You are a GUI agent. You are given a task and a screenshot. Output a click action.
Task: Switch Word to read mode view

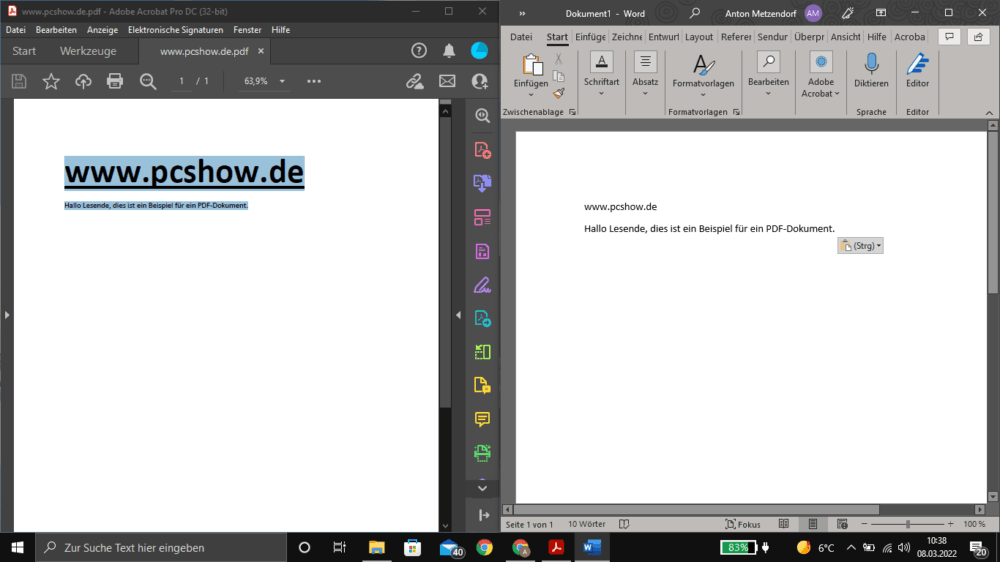pos(784,524)
